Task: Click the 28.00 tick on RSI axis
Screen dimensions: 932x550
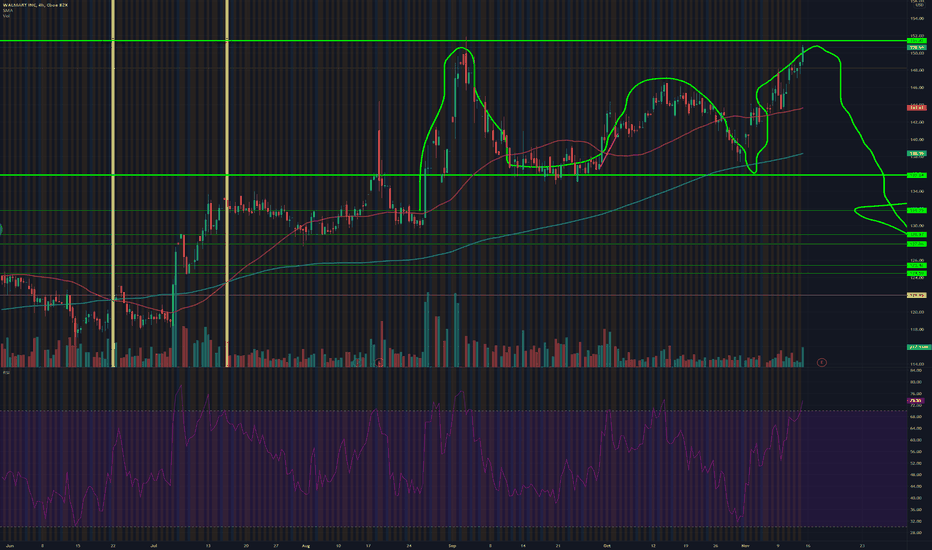Action: (x=916, y=532)
